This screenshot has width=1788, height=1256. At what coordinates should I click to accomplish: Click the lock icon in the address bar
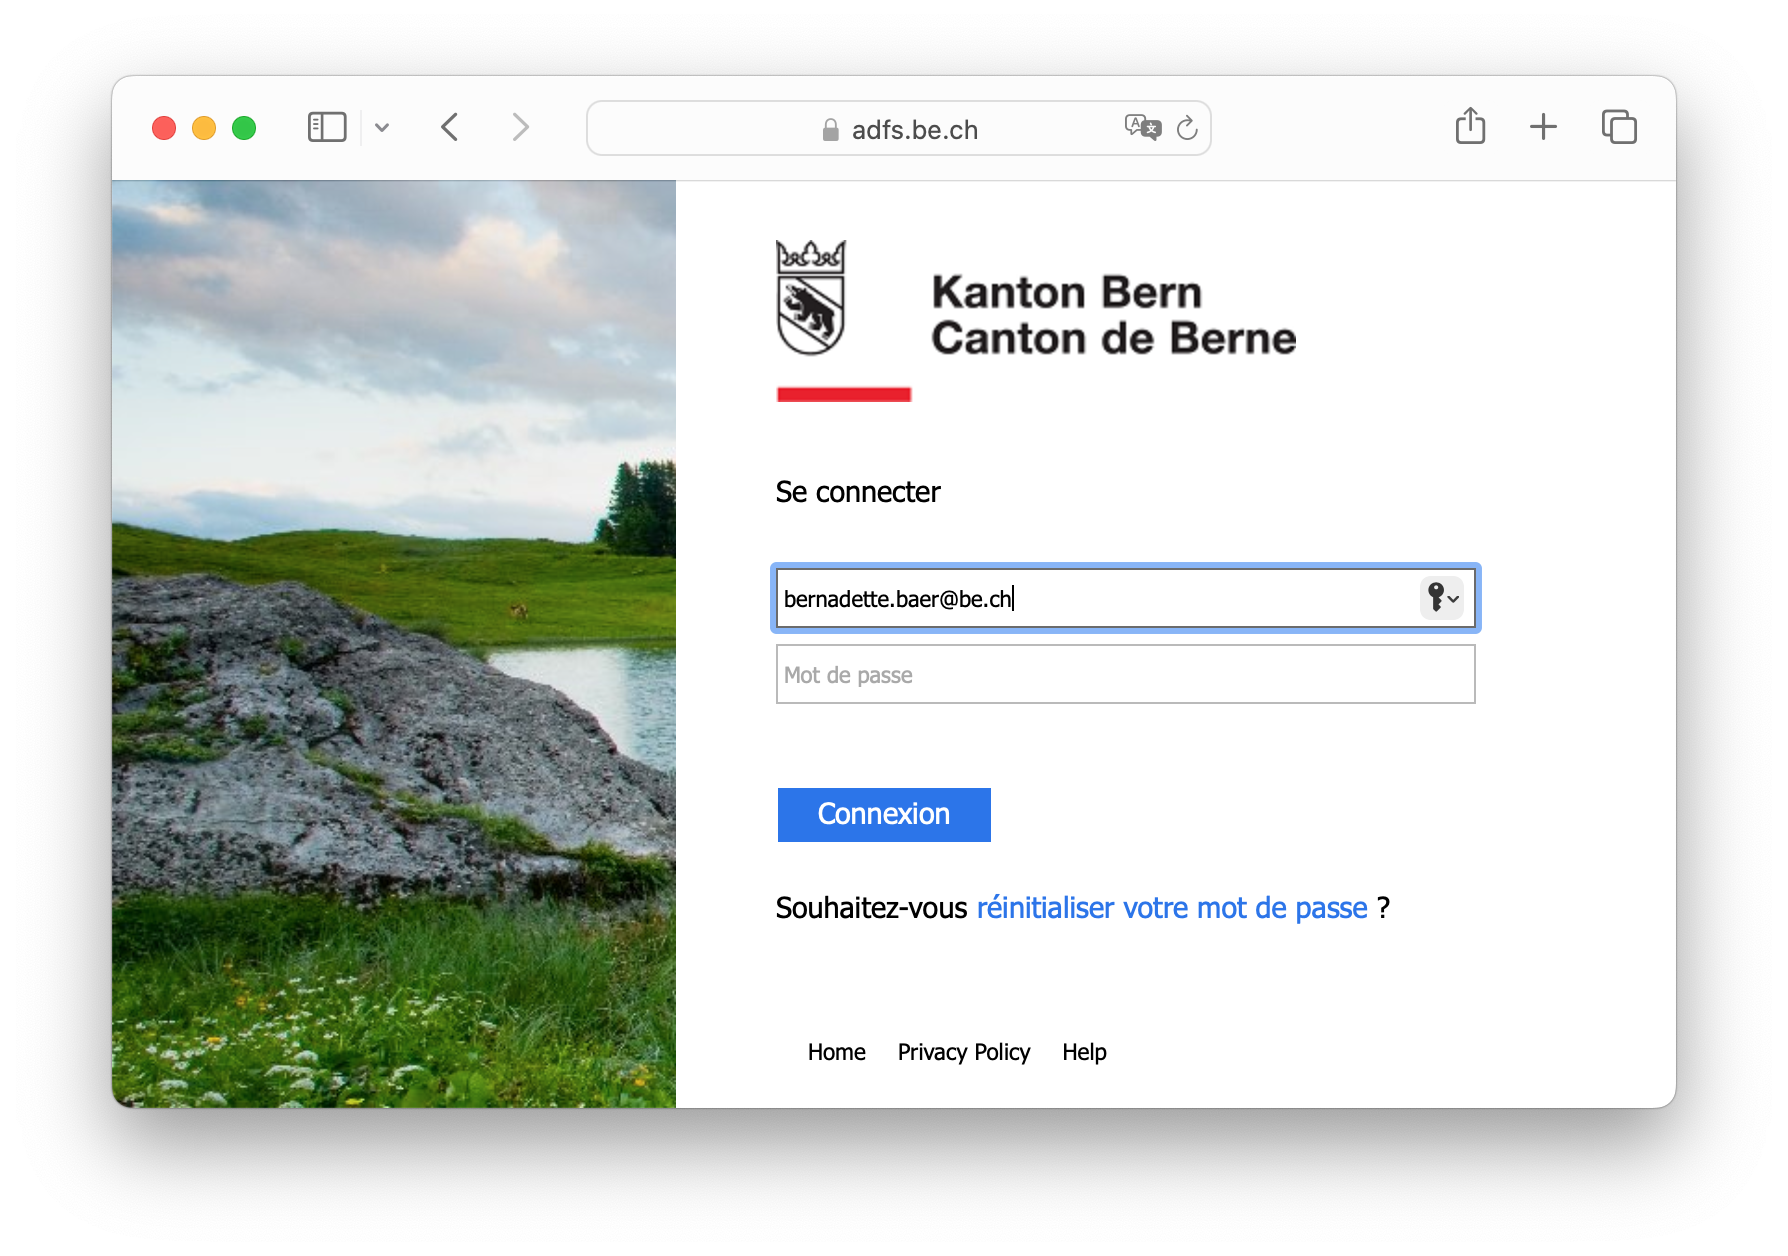click(x=830, y=130)
